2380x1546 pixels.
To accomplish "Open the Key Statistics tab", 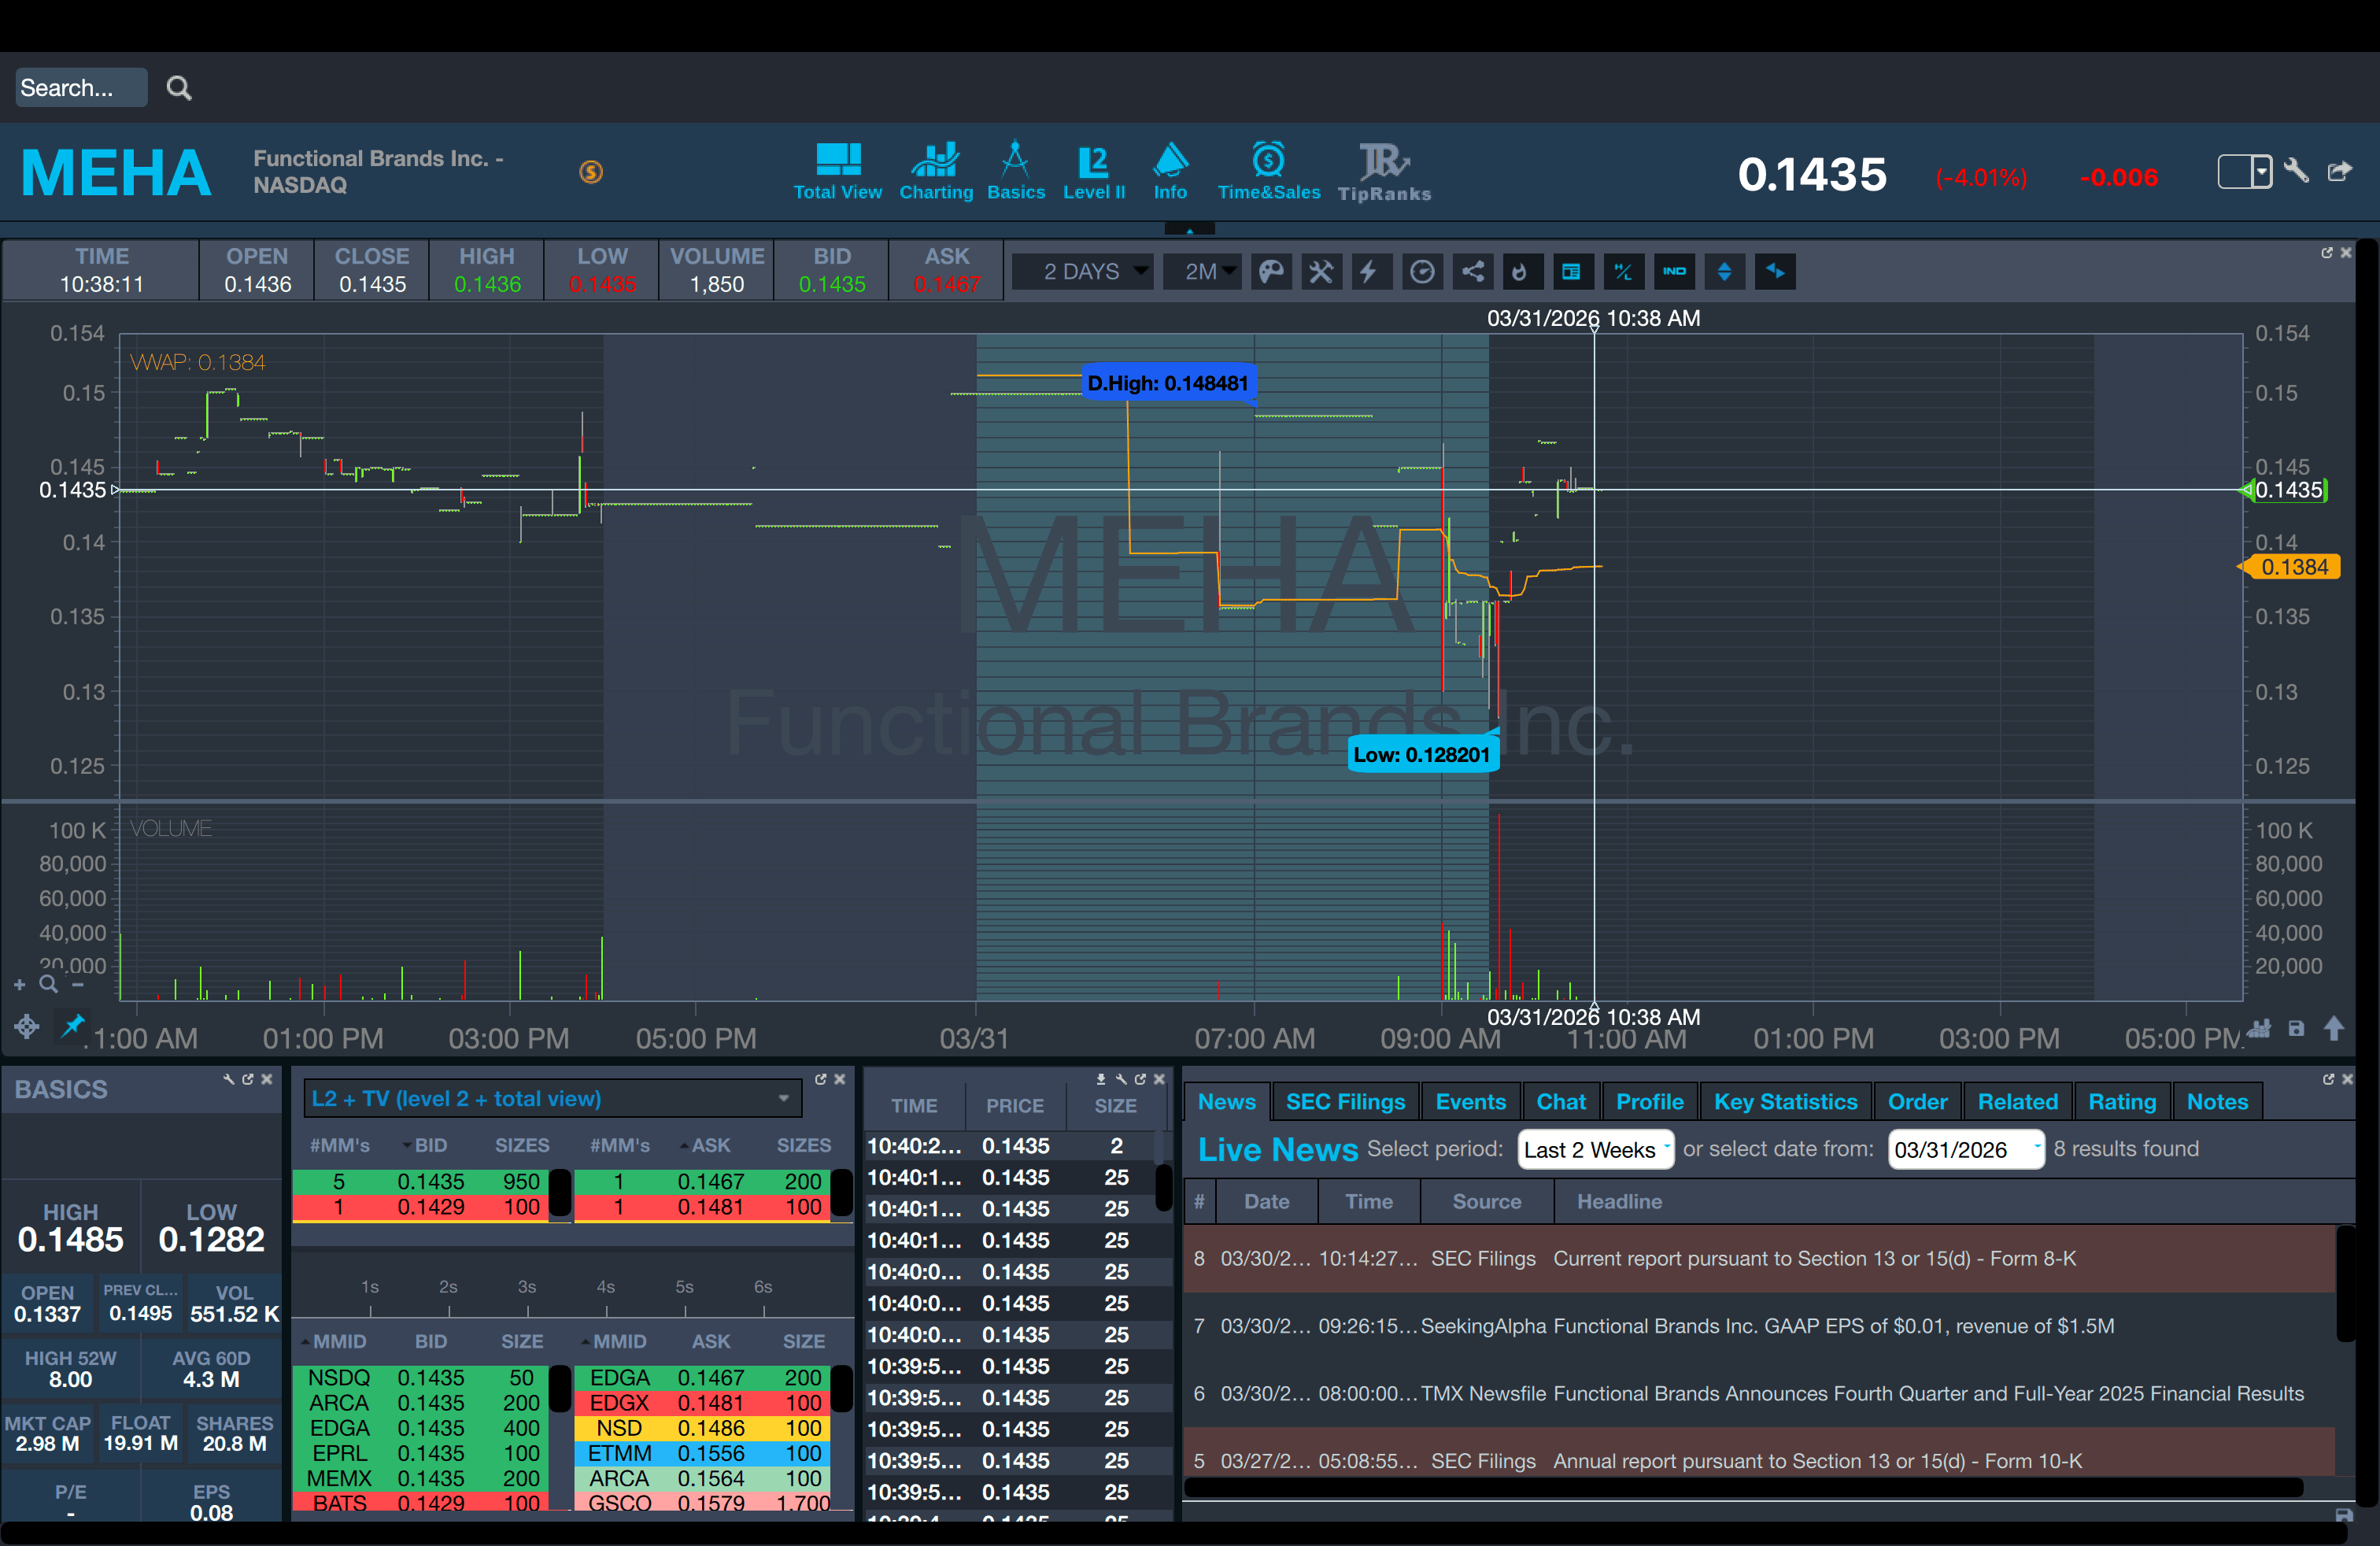I will coord(1785,1102).
